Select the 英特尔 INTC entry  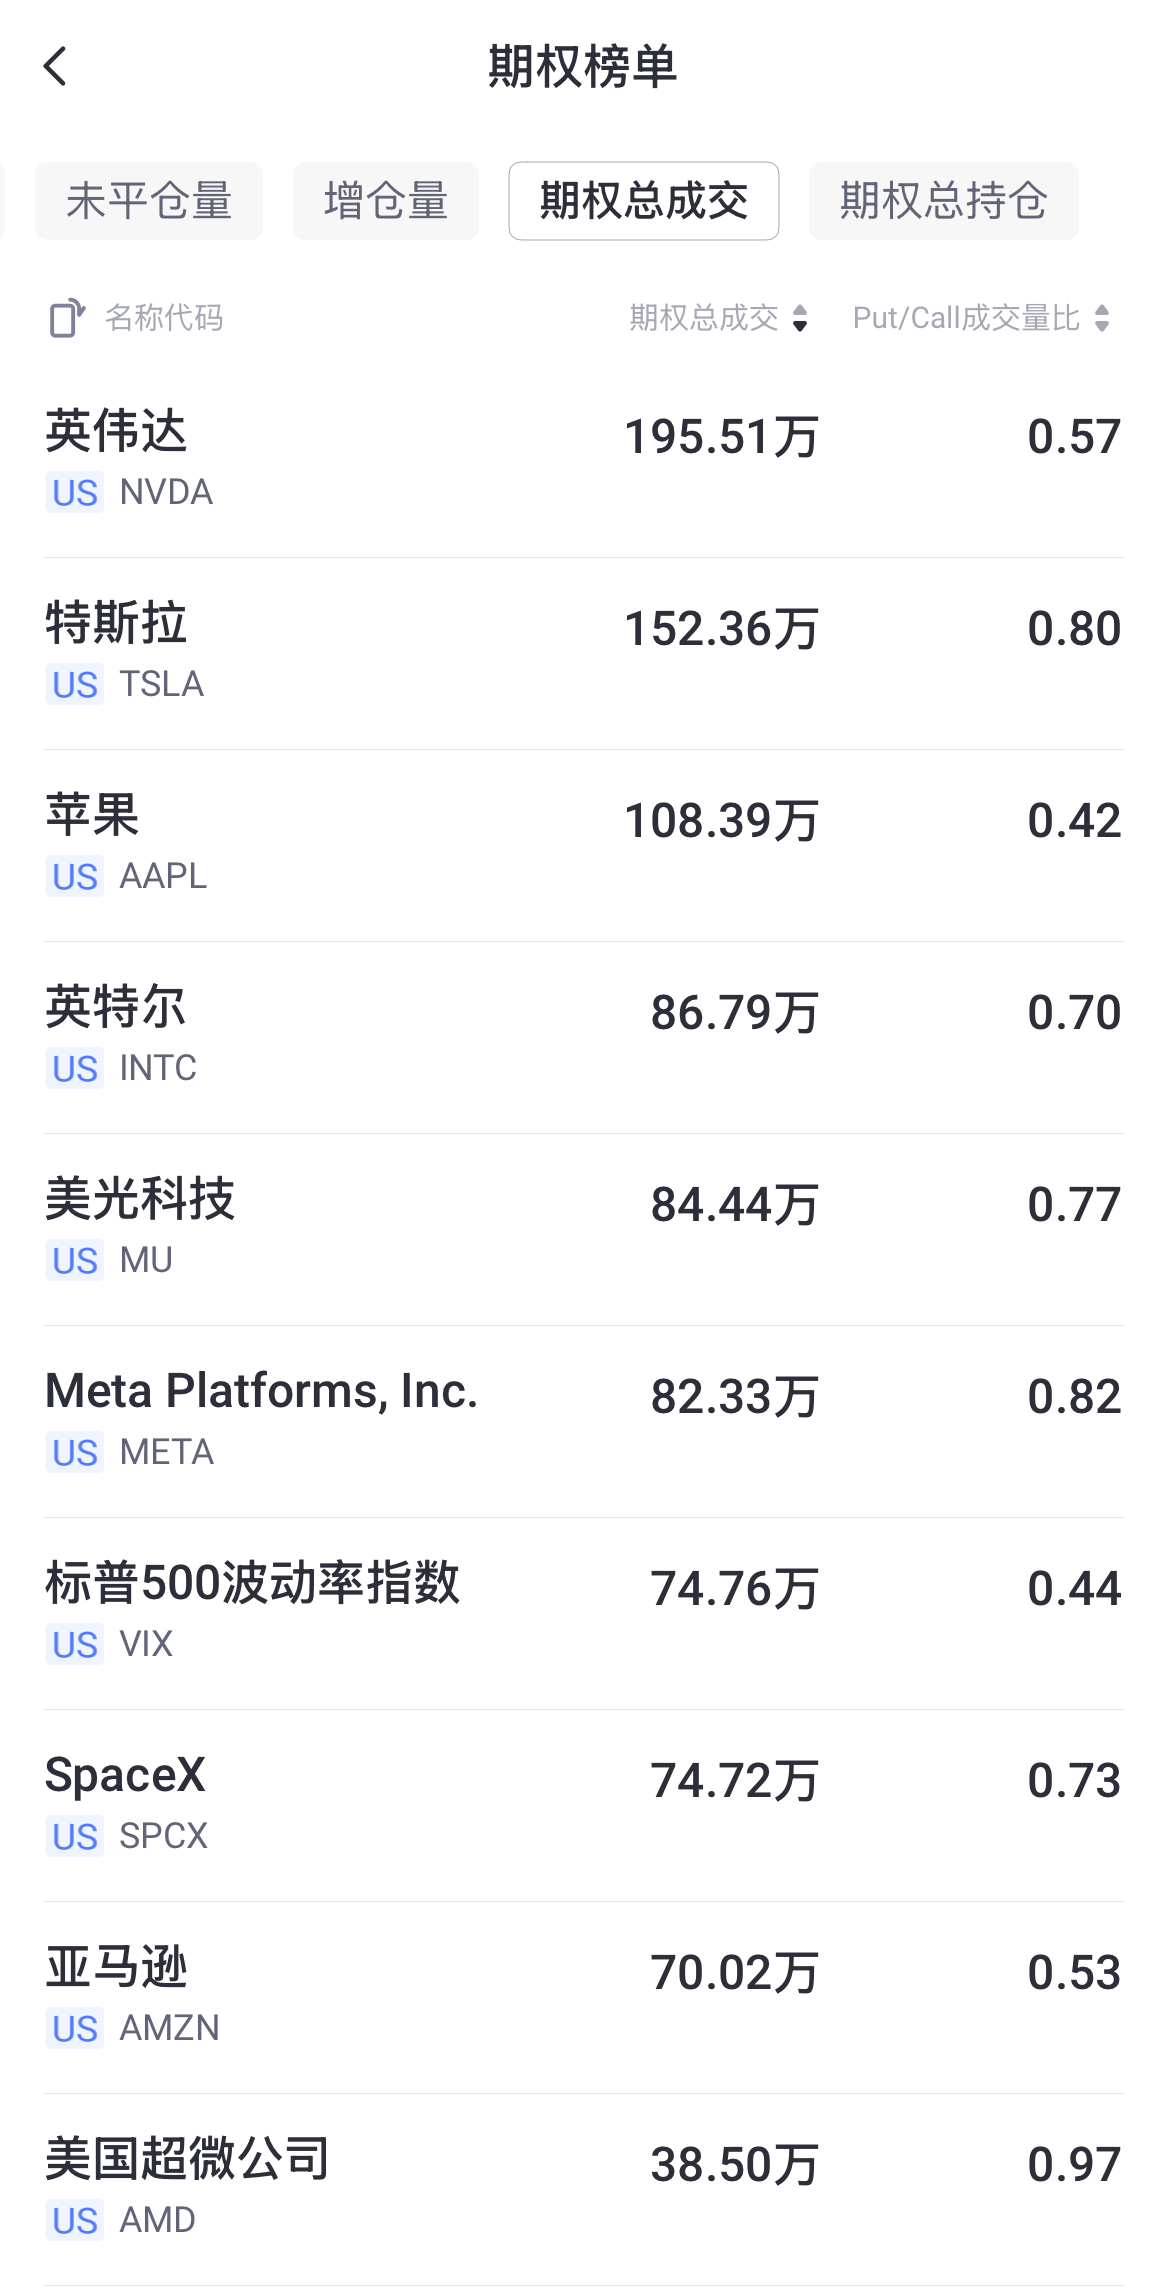(584, 1038)
